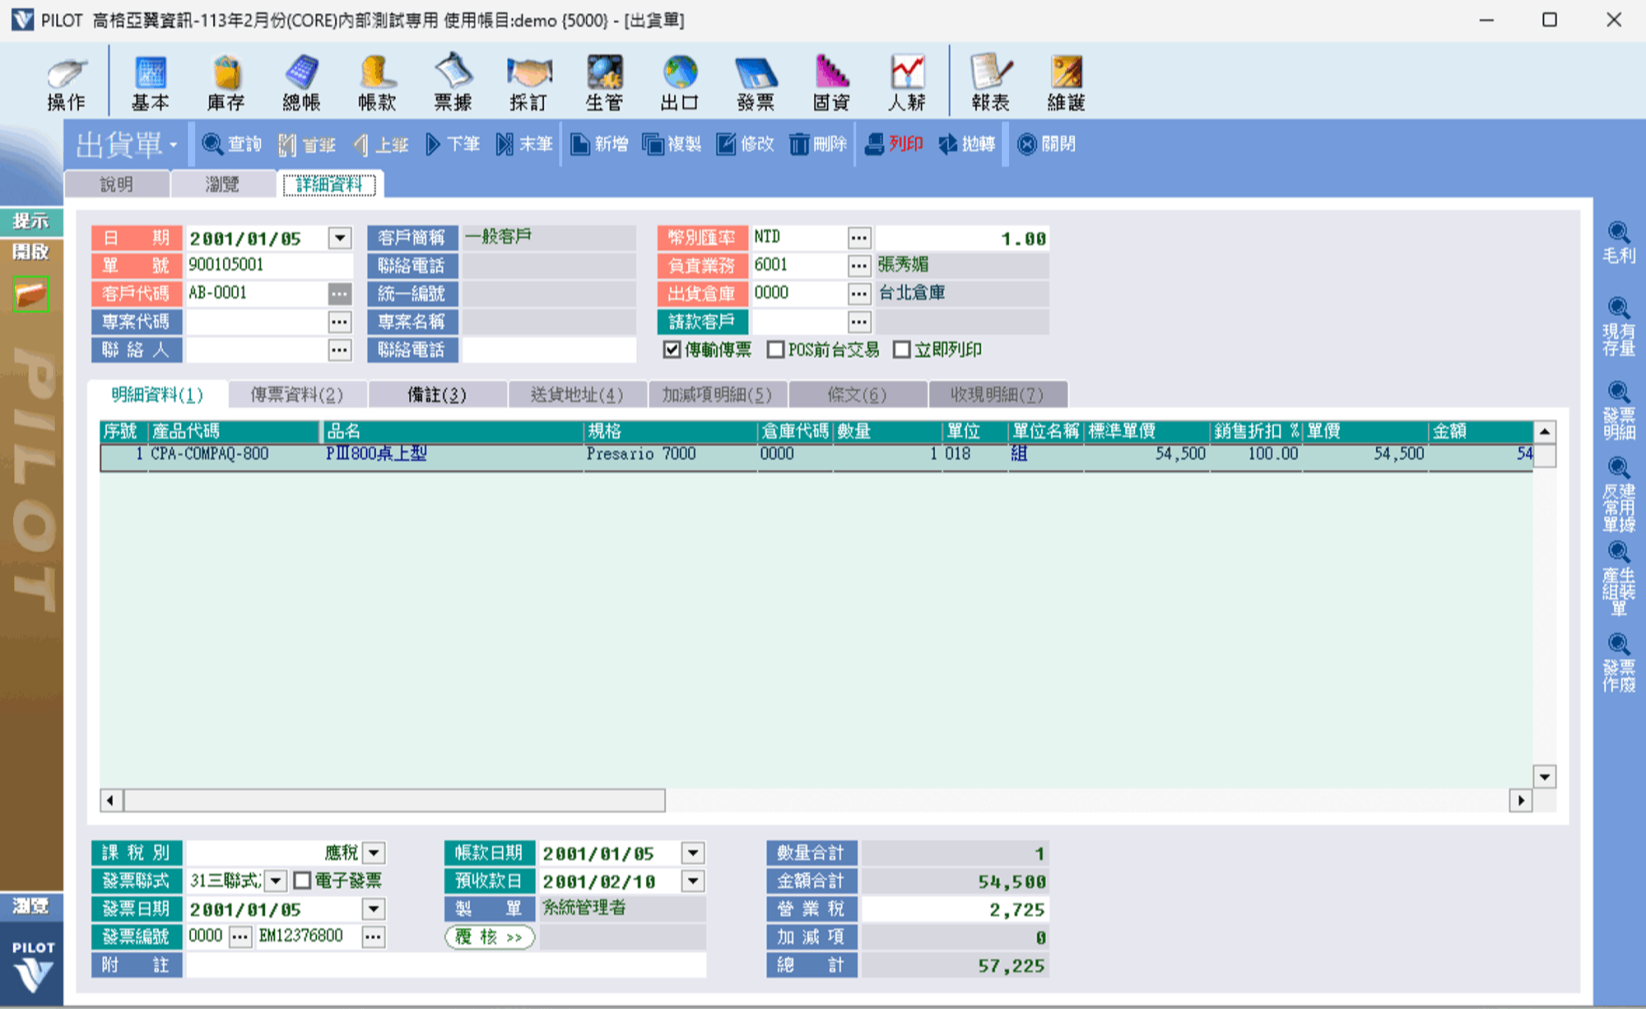Image resolution: width=1646 pixels, height=1009 pixels.
Task: Click the 人薪 payroll module icon
Action: 906,82
